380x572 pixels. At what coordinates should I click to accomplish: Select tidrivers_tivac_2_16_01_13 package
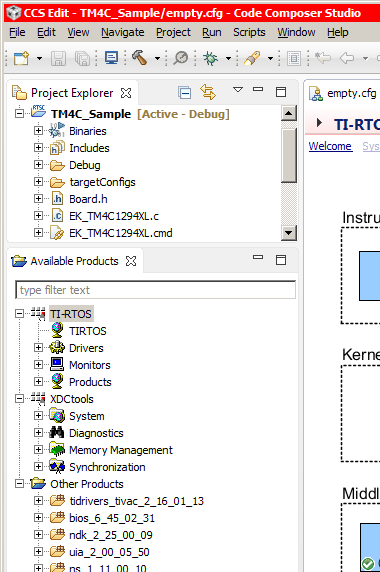pyautogui.click(x=136, y=501)
